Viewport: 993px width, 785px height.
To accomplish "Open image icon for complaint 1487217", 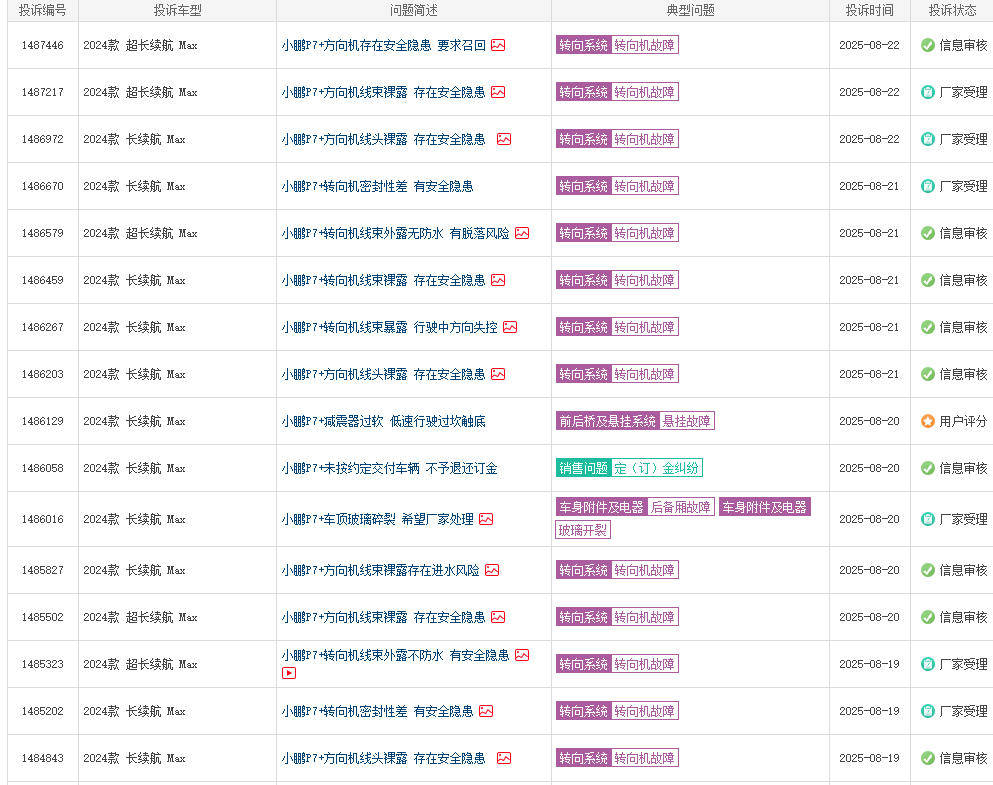I will [498, 92].
